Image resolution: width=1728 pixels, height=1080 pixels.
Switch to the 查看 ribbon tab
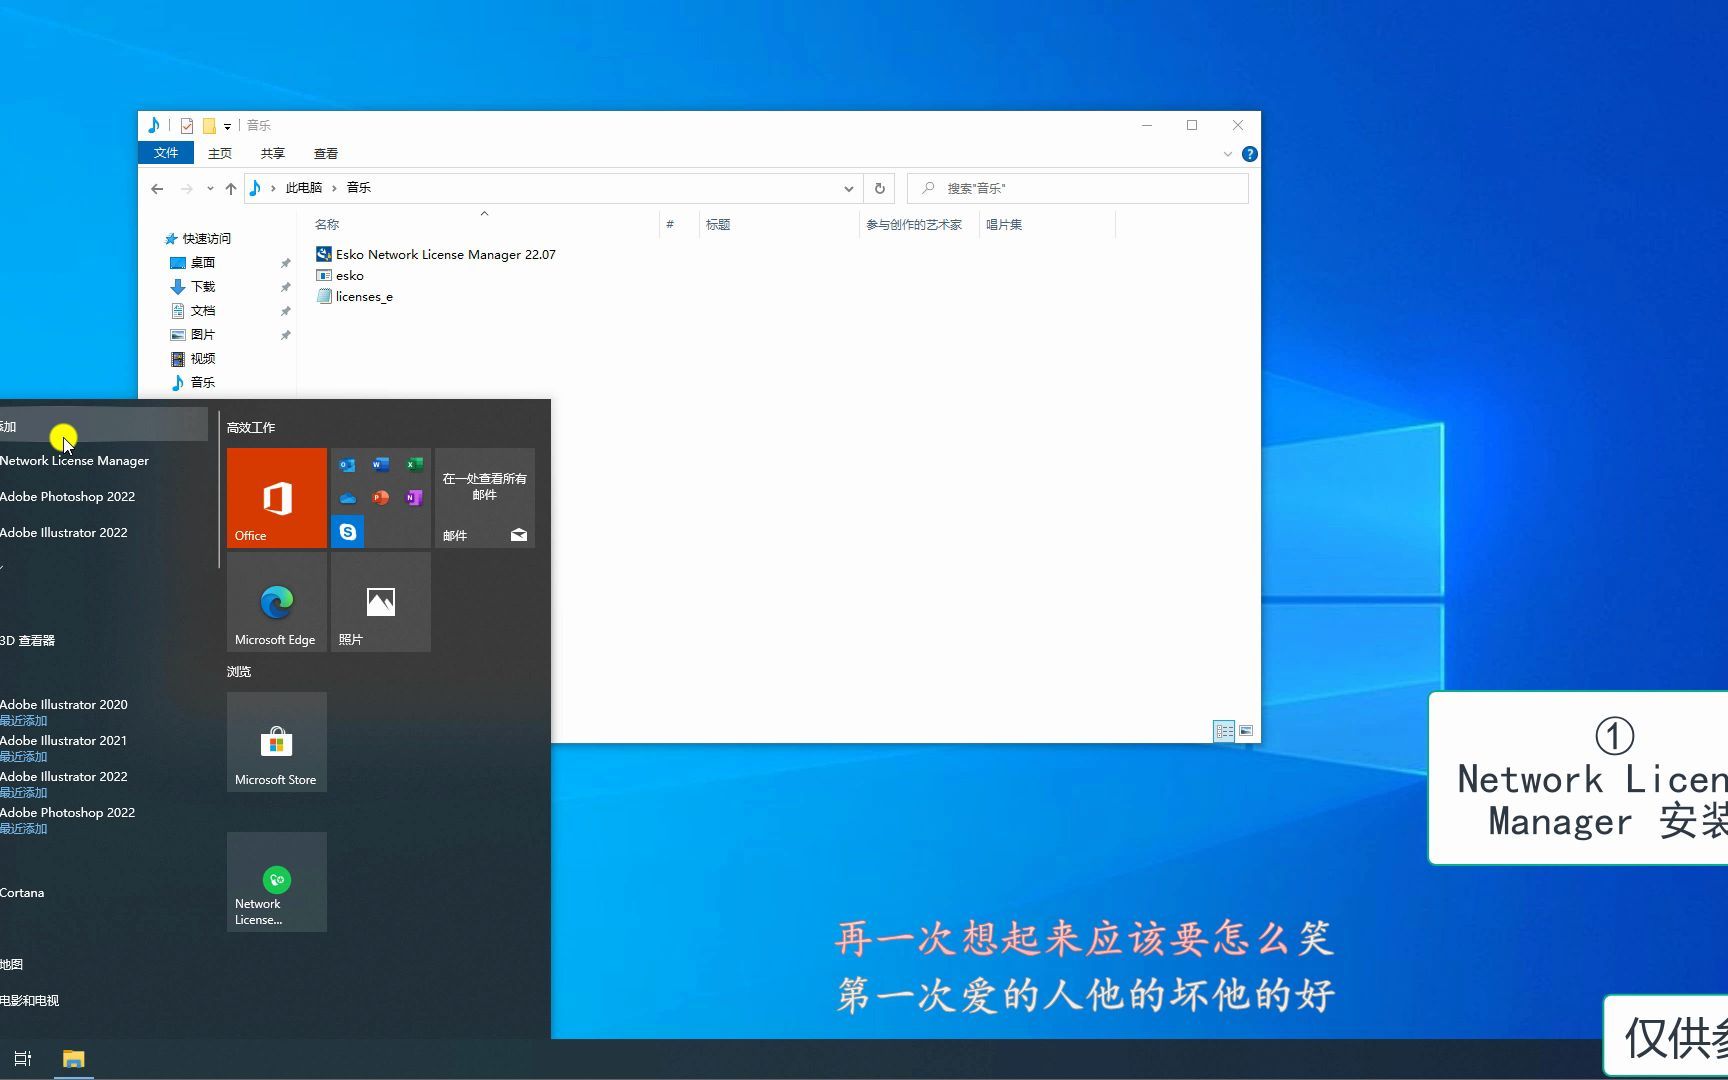point(326,153)
